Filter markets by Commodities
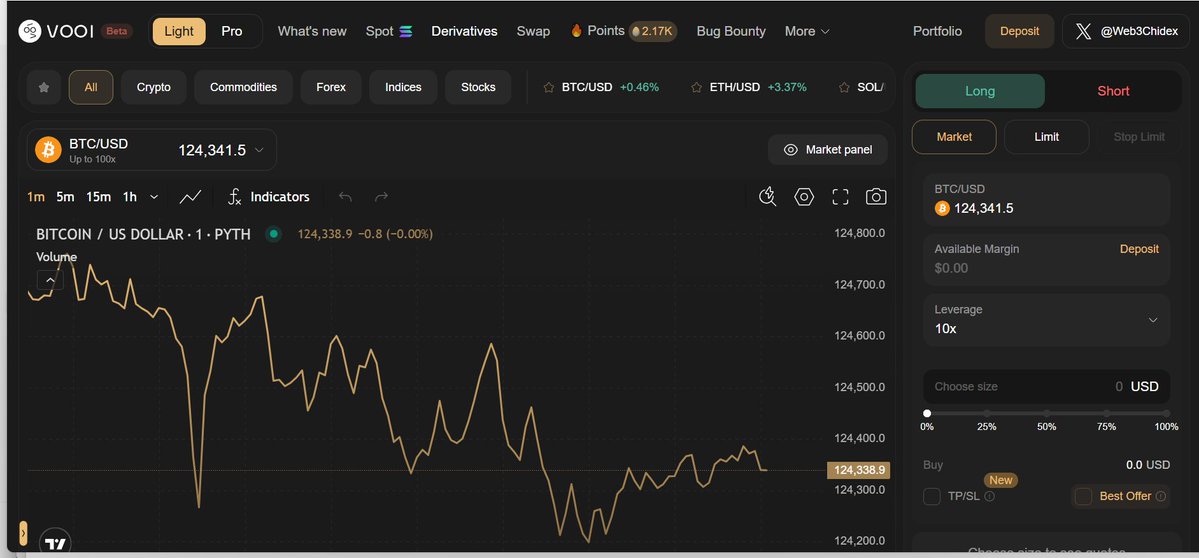The width and height of the screenshot is (1199, 558). click(x=243, y=87)
